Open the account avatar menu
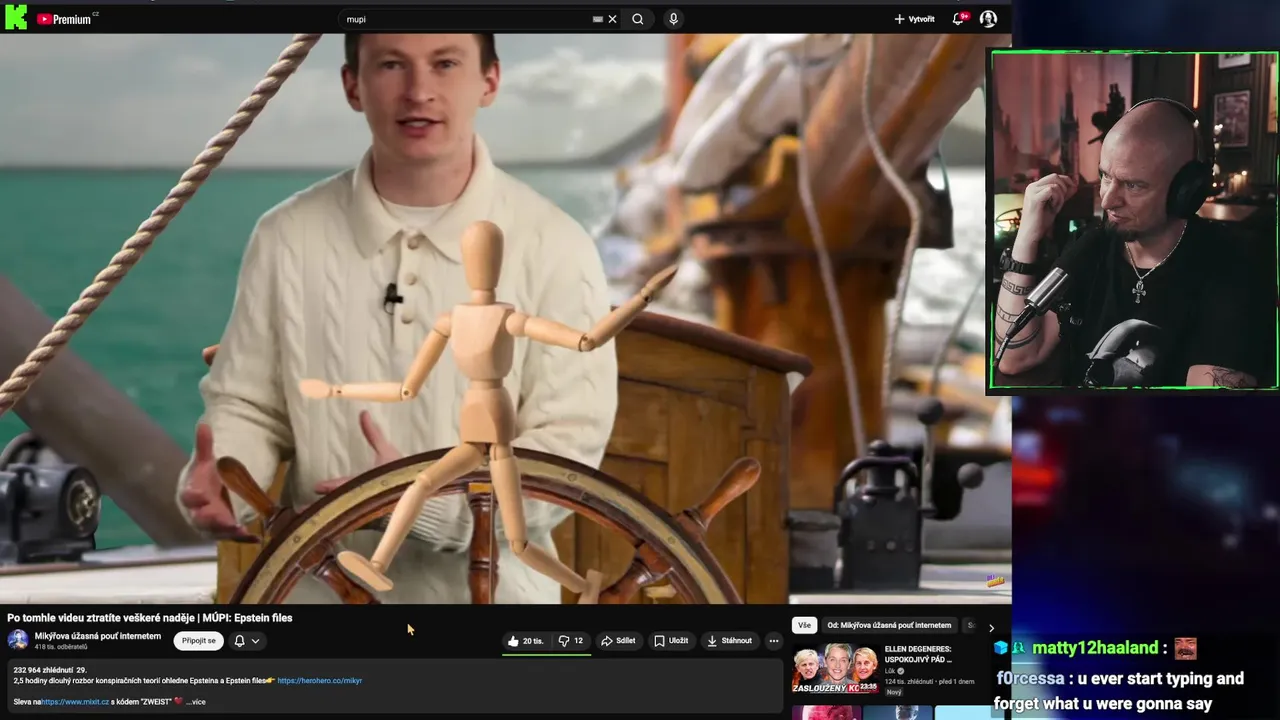This screenshot has width=1280, height=720. pyautogui.click(x=988, y=19)
